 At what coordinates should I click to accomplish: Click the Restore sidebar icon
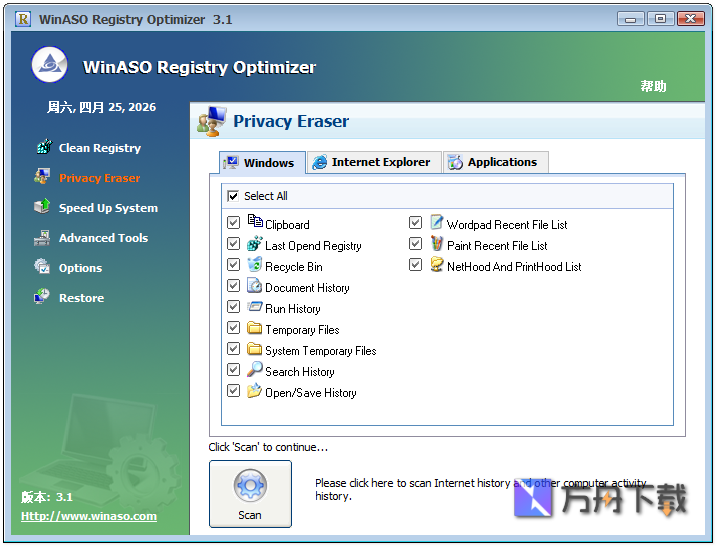[x=42, y=297]
